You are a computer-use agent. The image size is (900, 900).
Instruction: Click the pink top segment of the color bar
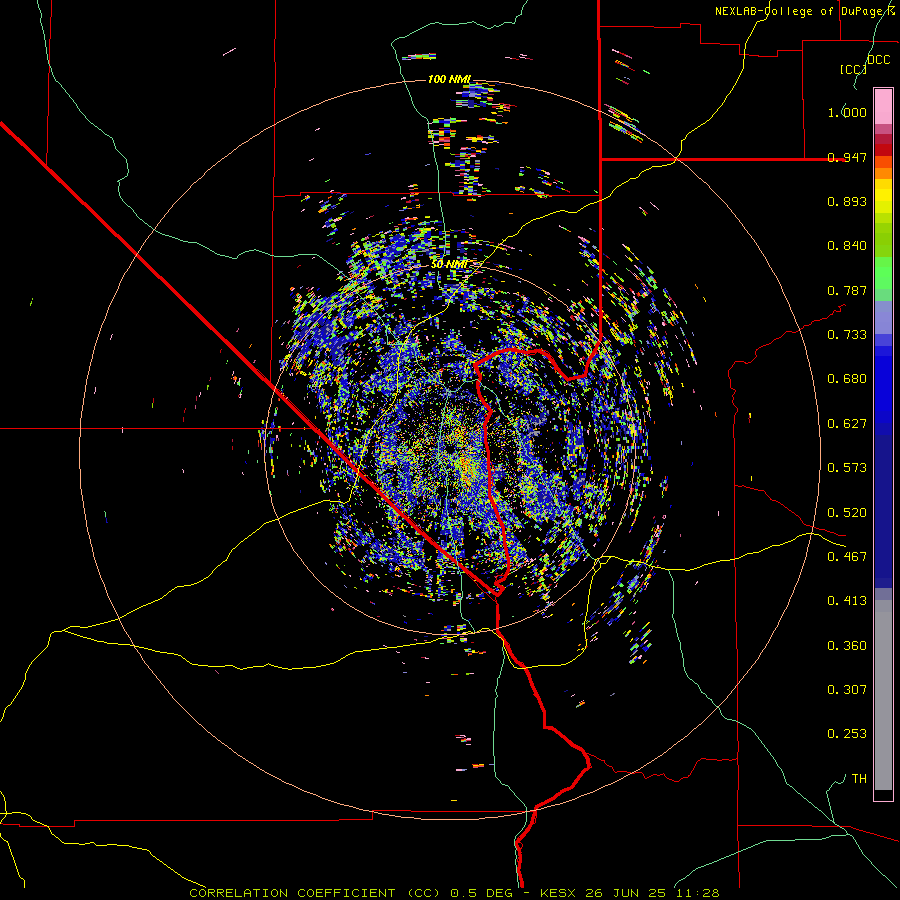pyautogui.click(x=883, y=106)
